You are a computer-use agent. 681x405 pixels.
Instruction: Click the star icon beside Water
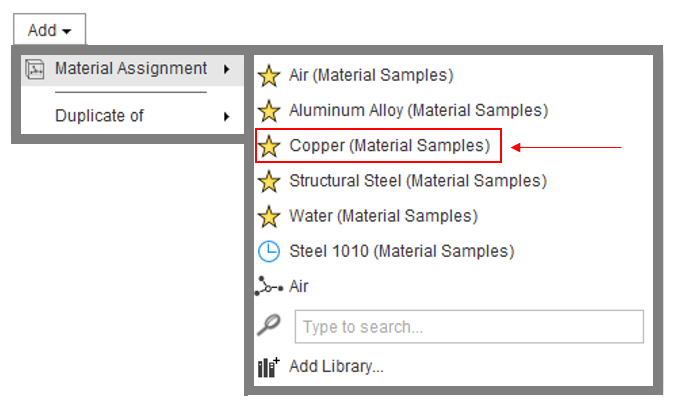click(x=269, y=217)
